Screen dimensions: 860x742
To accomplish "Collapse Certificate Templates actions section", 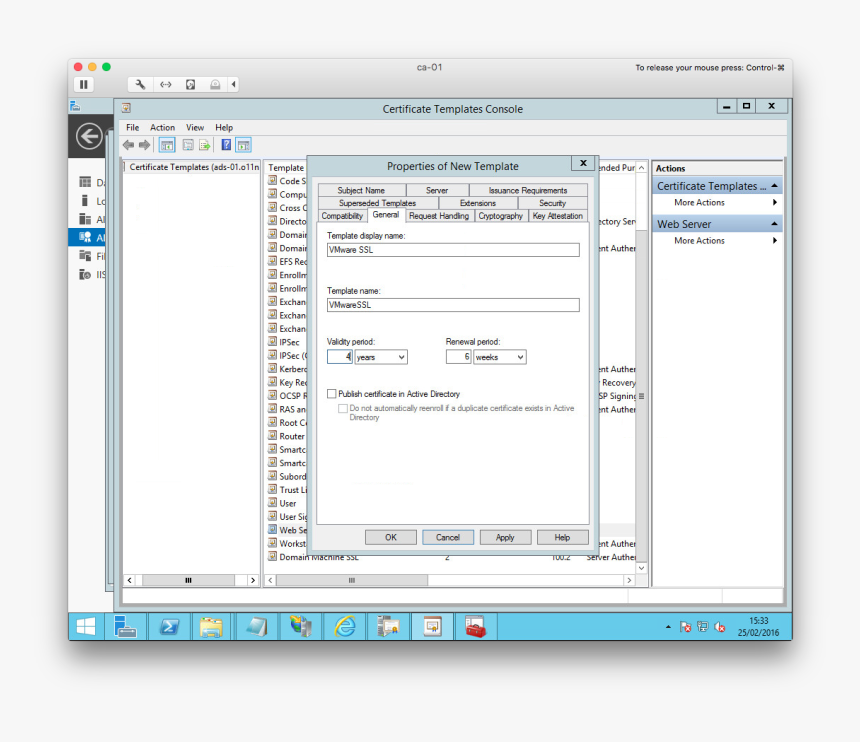I will (774, 186).
